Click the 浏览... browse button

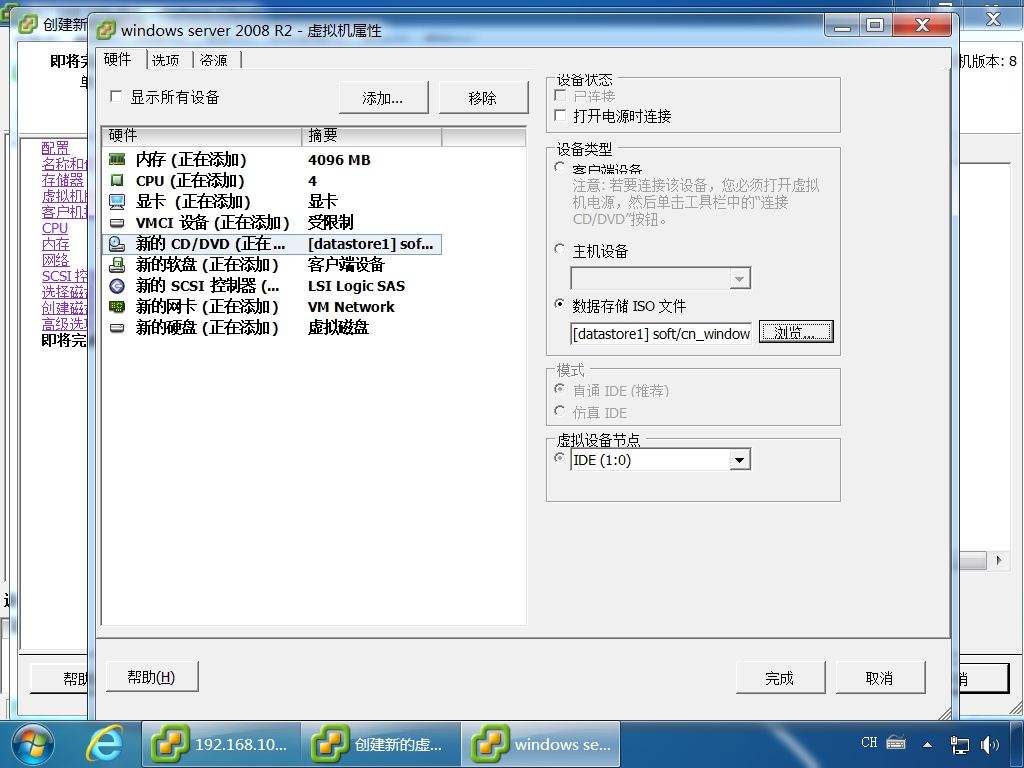pyautogui.click(x=795, y=332)
